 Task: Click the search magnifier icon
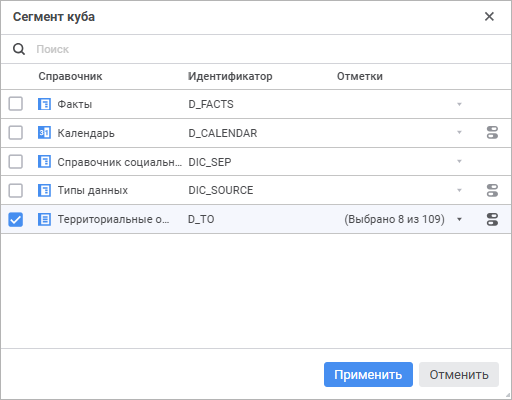click(19, 49)
